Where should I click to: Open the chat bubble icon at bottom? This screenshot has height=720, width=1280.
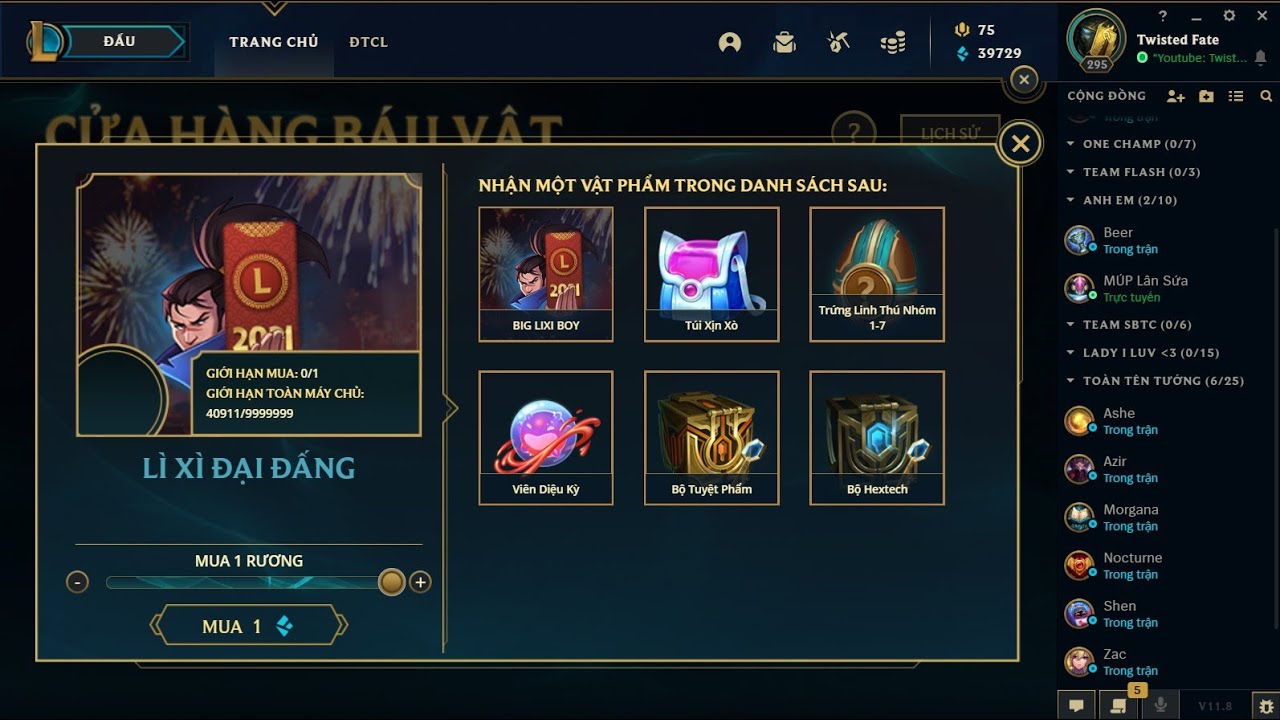1076,705
